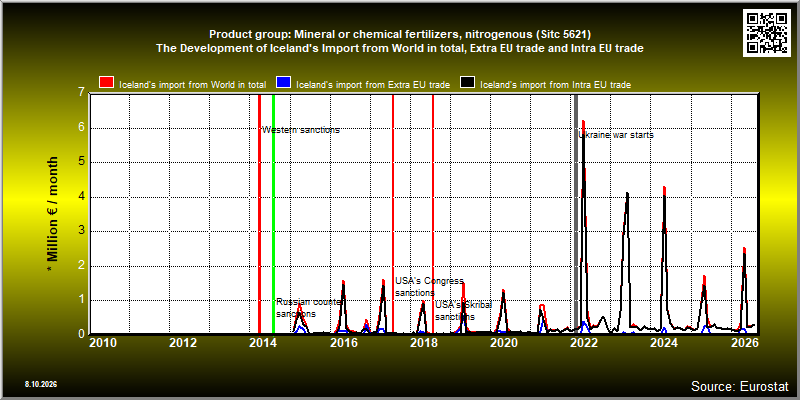800x400 pixels.
Task: Click the x-axis label 2020
Action: [x=504, y=342]
